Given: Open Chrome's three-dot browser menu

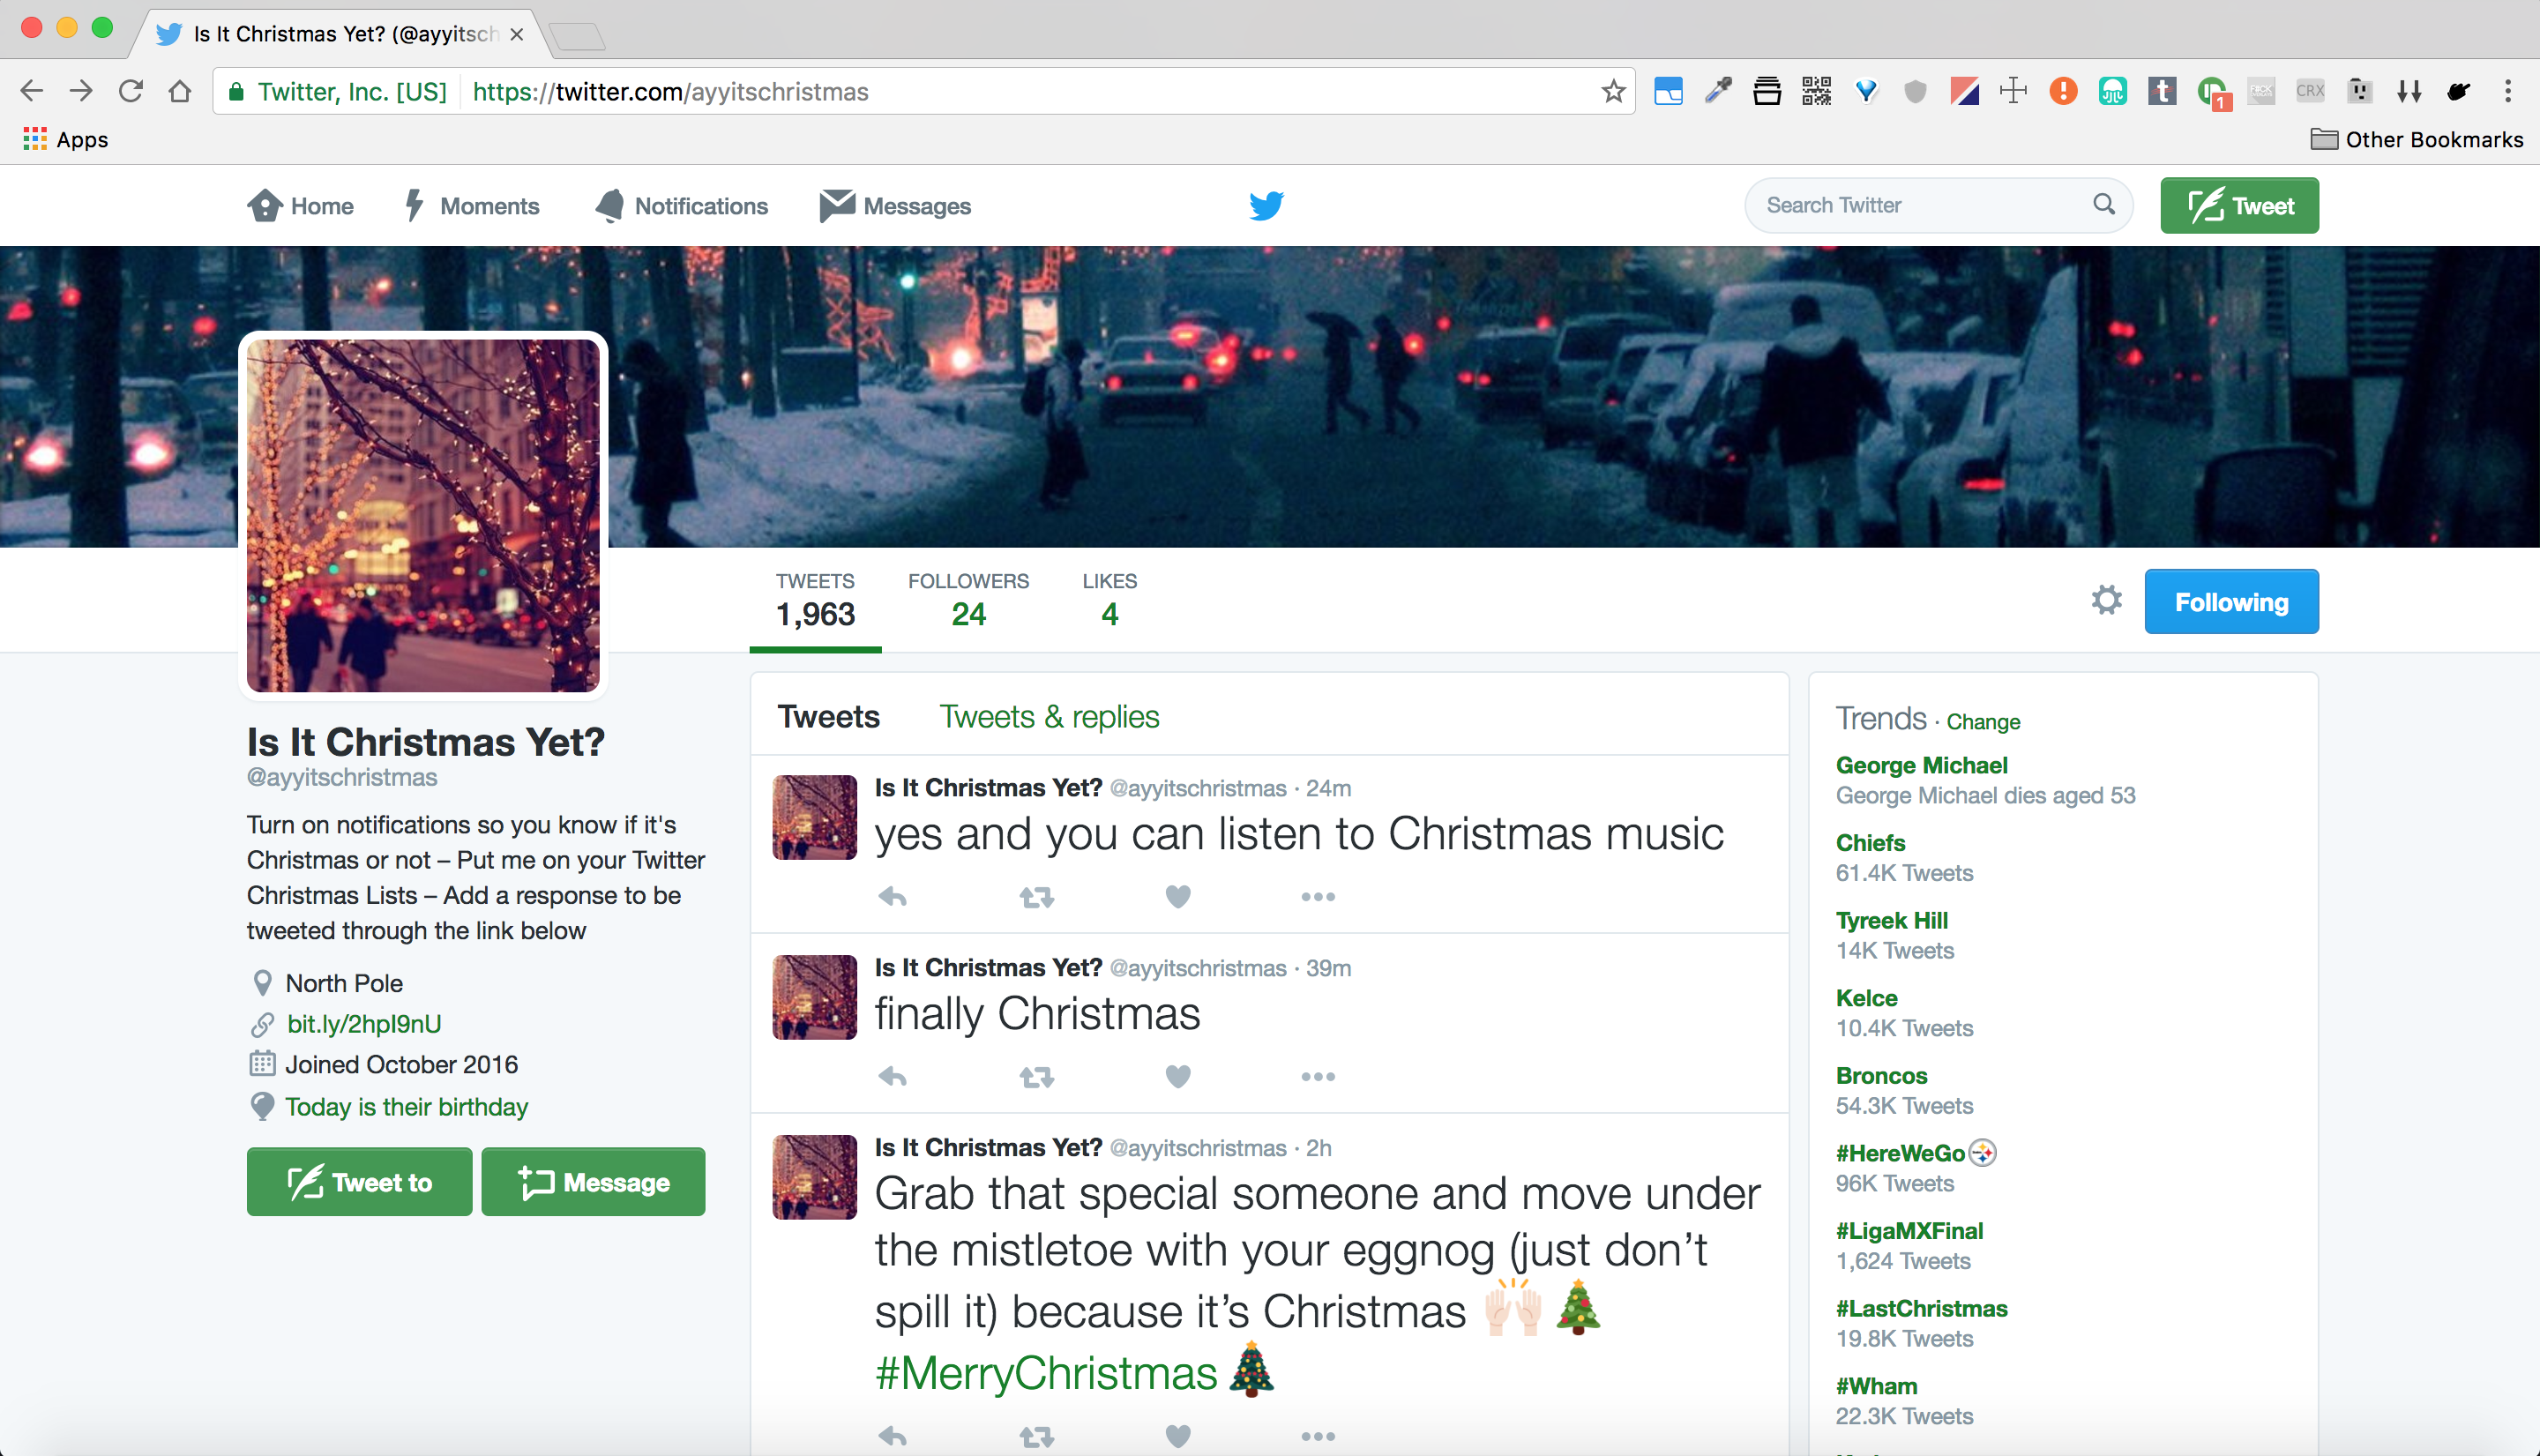Looking at the screenshot, I should pos(2509,91).
